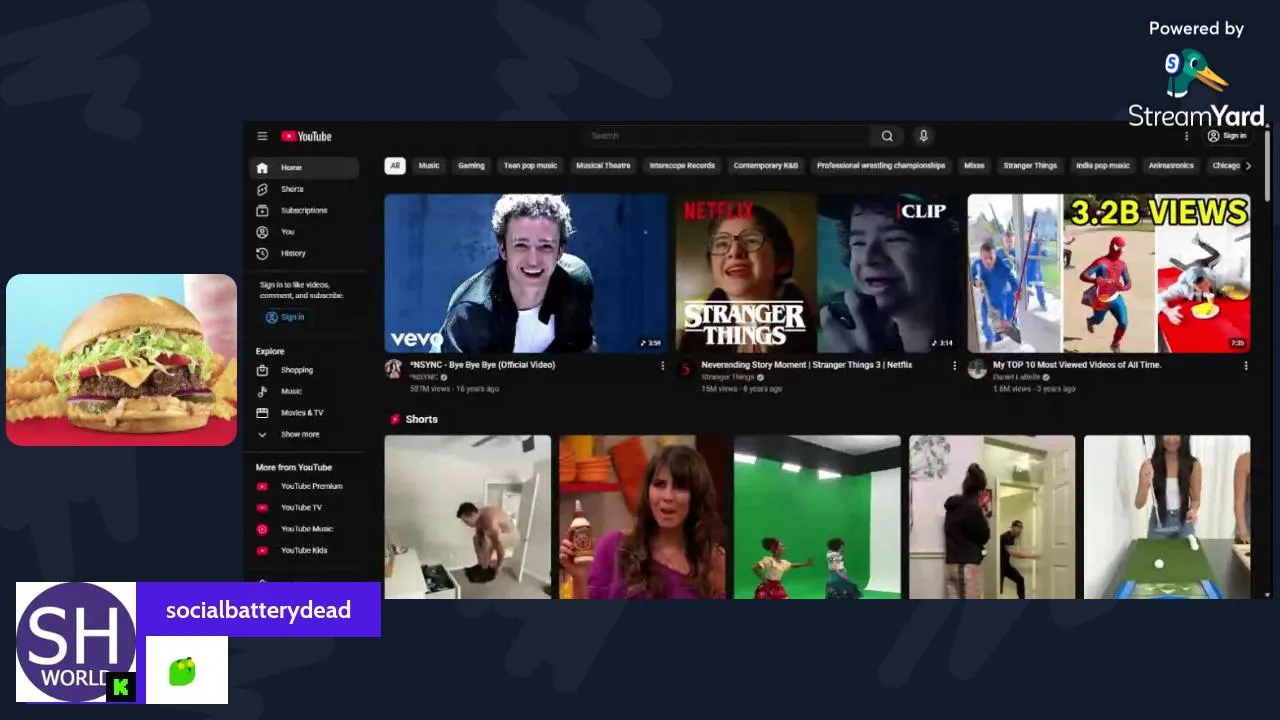The image size is (1280, 720).
Task: Open more options for NSYNC video
Action: pos(662,366)
